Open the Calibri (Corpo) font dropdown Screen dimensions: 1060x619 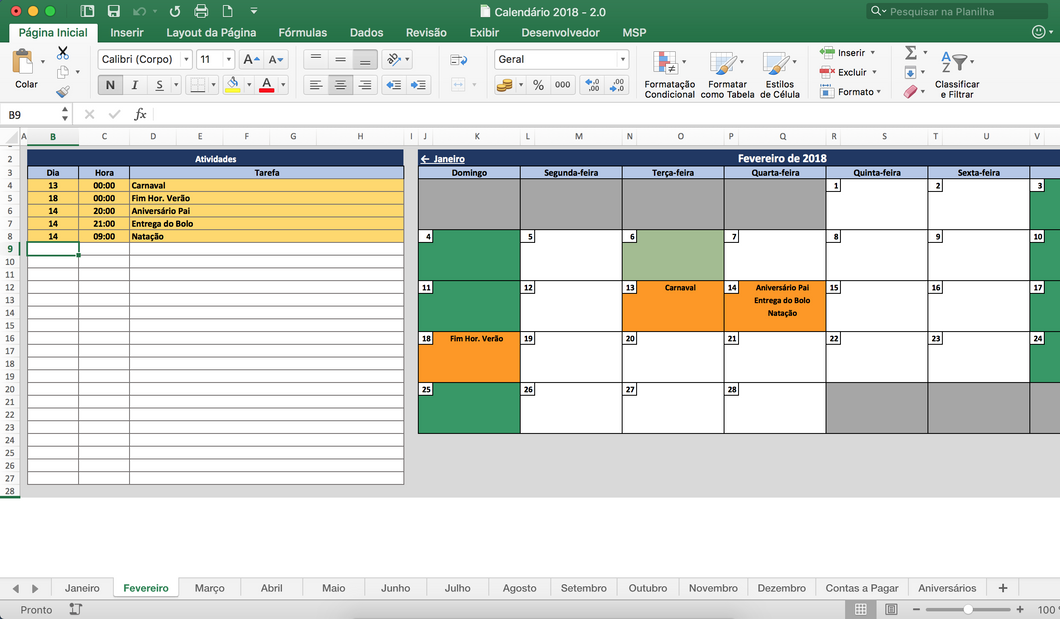click(x=186, y=59)
